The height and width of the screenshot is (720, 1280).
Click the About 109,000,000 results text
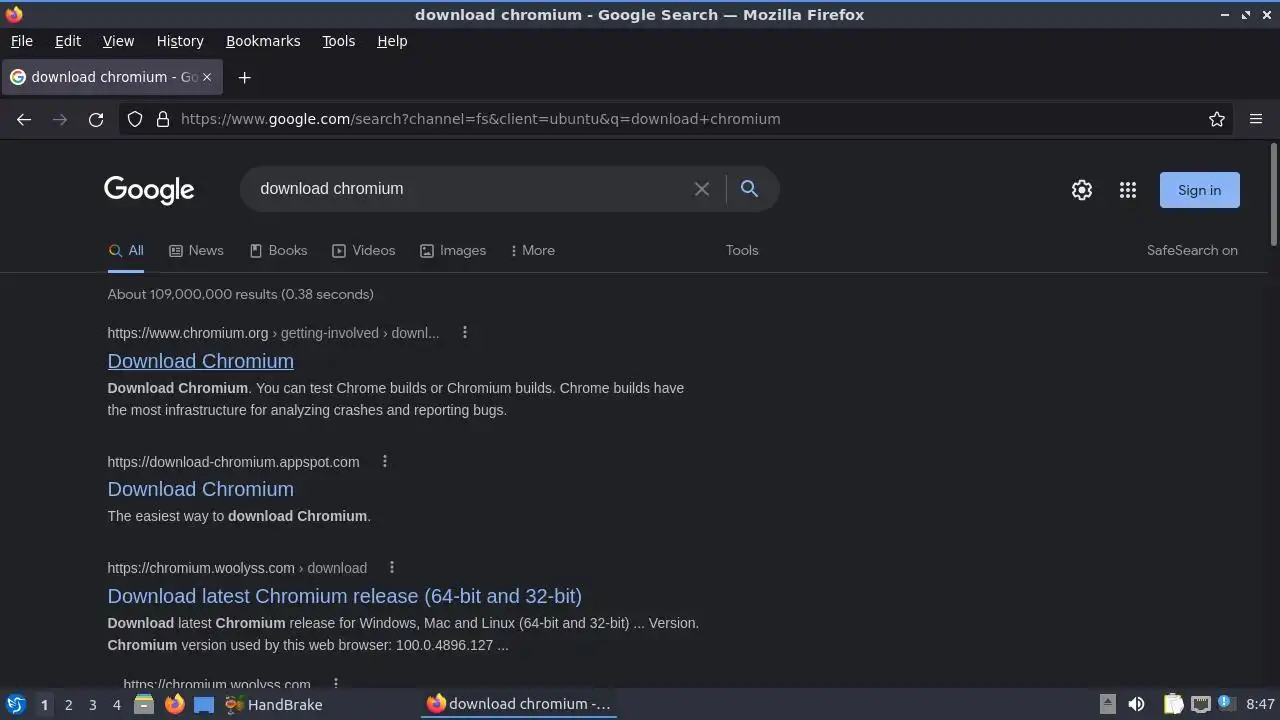click(x=241, y=294)
